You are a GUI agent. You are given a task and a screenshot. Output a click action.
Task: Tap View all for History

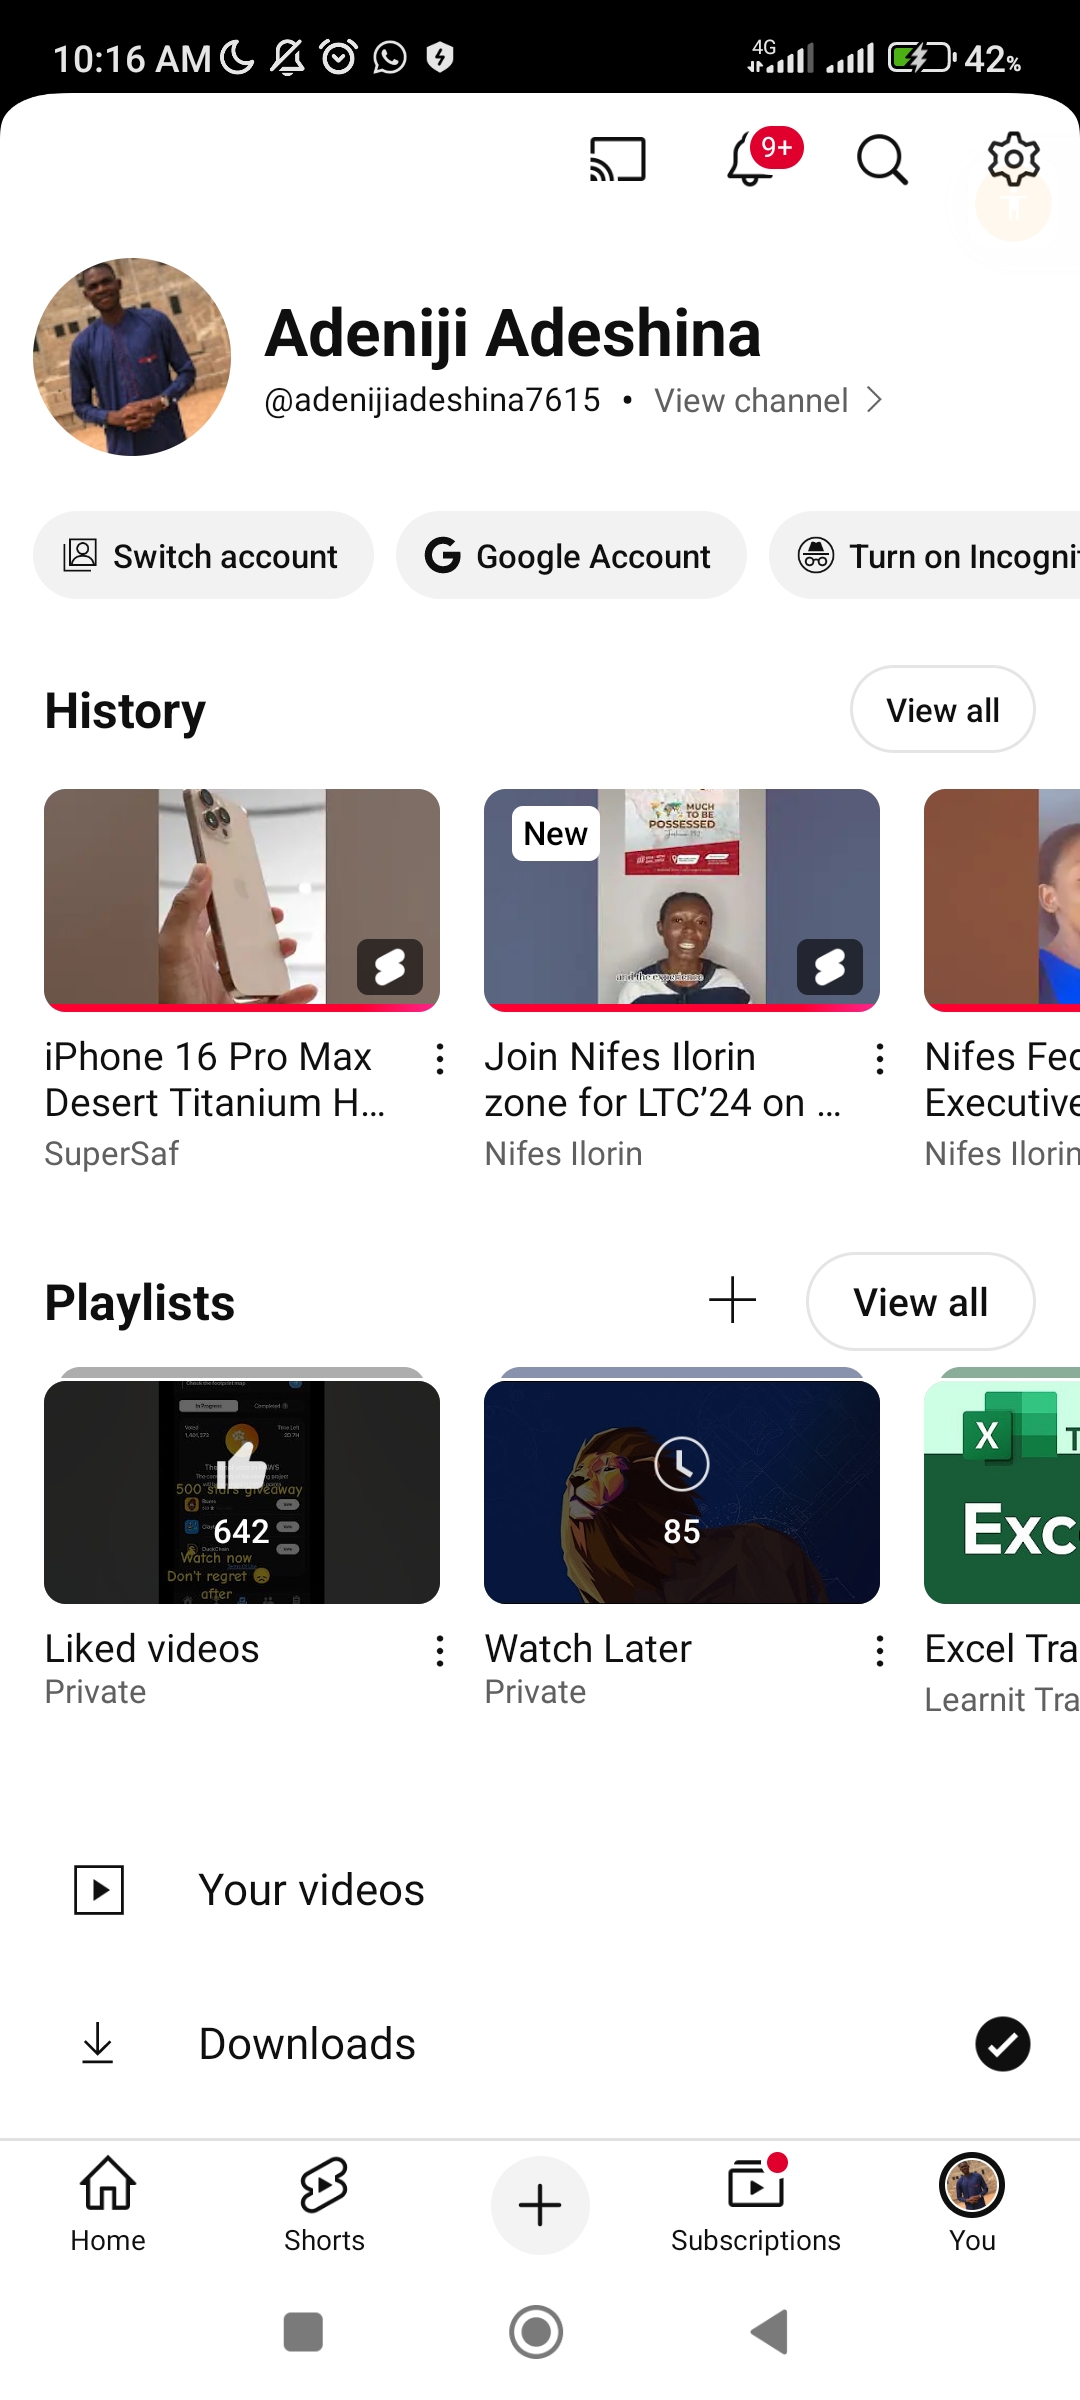click(x=942, y=710)
